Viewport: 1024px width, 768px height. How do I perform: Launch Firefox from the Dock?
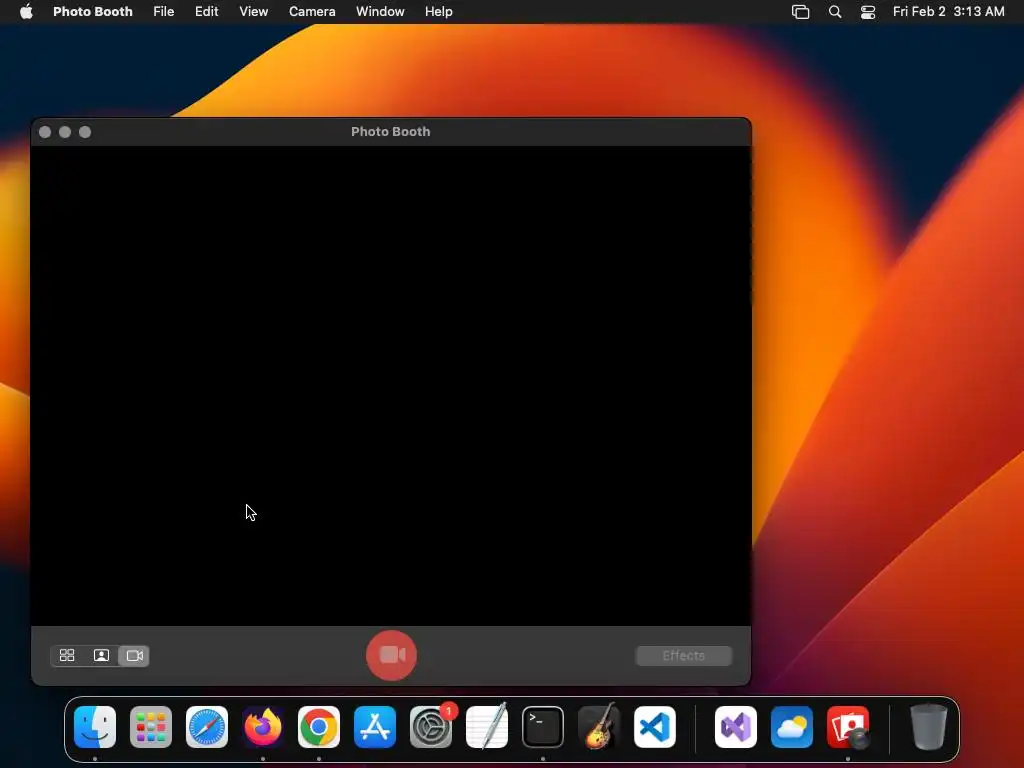263,727
